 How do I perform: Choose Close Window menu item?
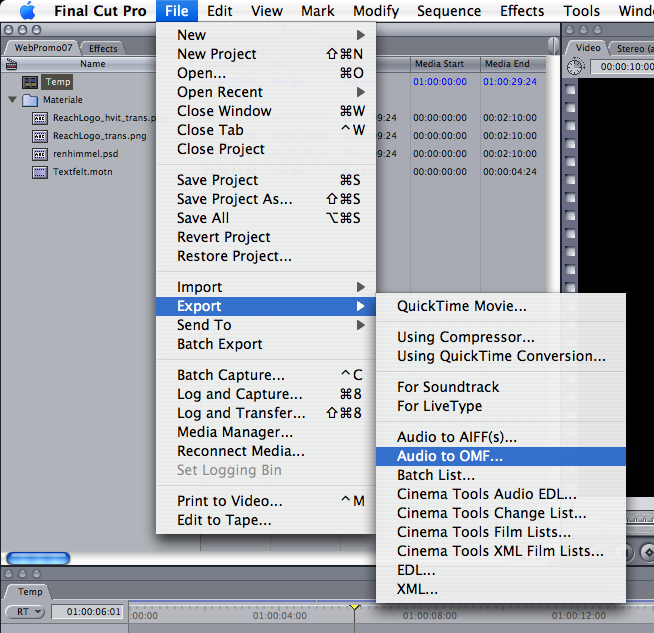[x=266, y=111]
